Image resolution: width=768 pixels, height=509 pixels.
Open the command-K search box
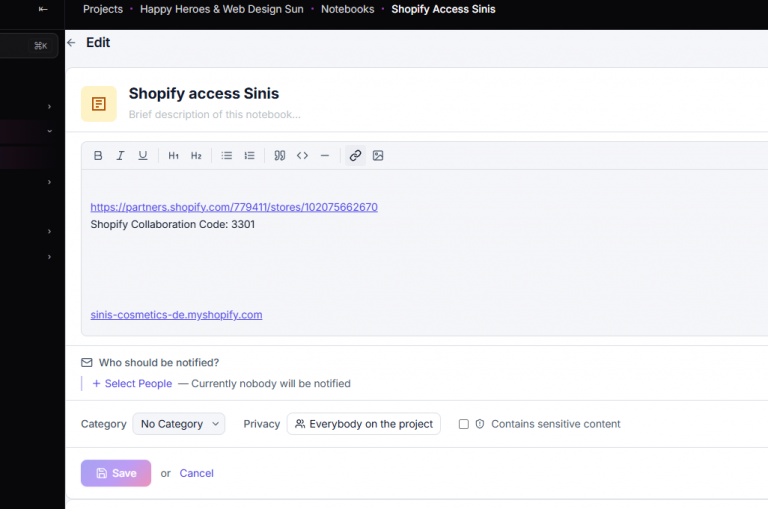pos(29,46)
